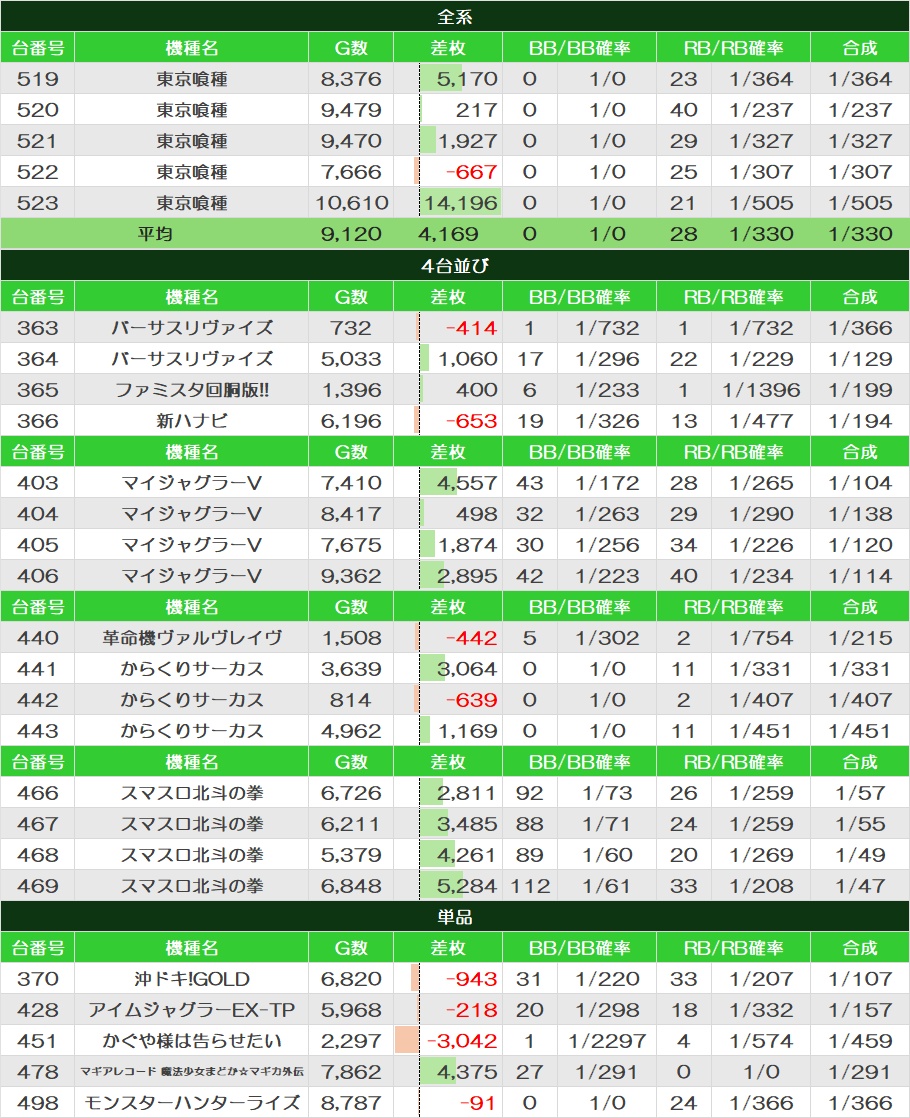
Task: Click スマスロ北斗の拳 name in row 466
Action: 192,793
